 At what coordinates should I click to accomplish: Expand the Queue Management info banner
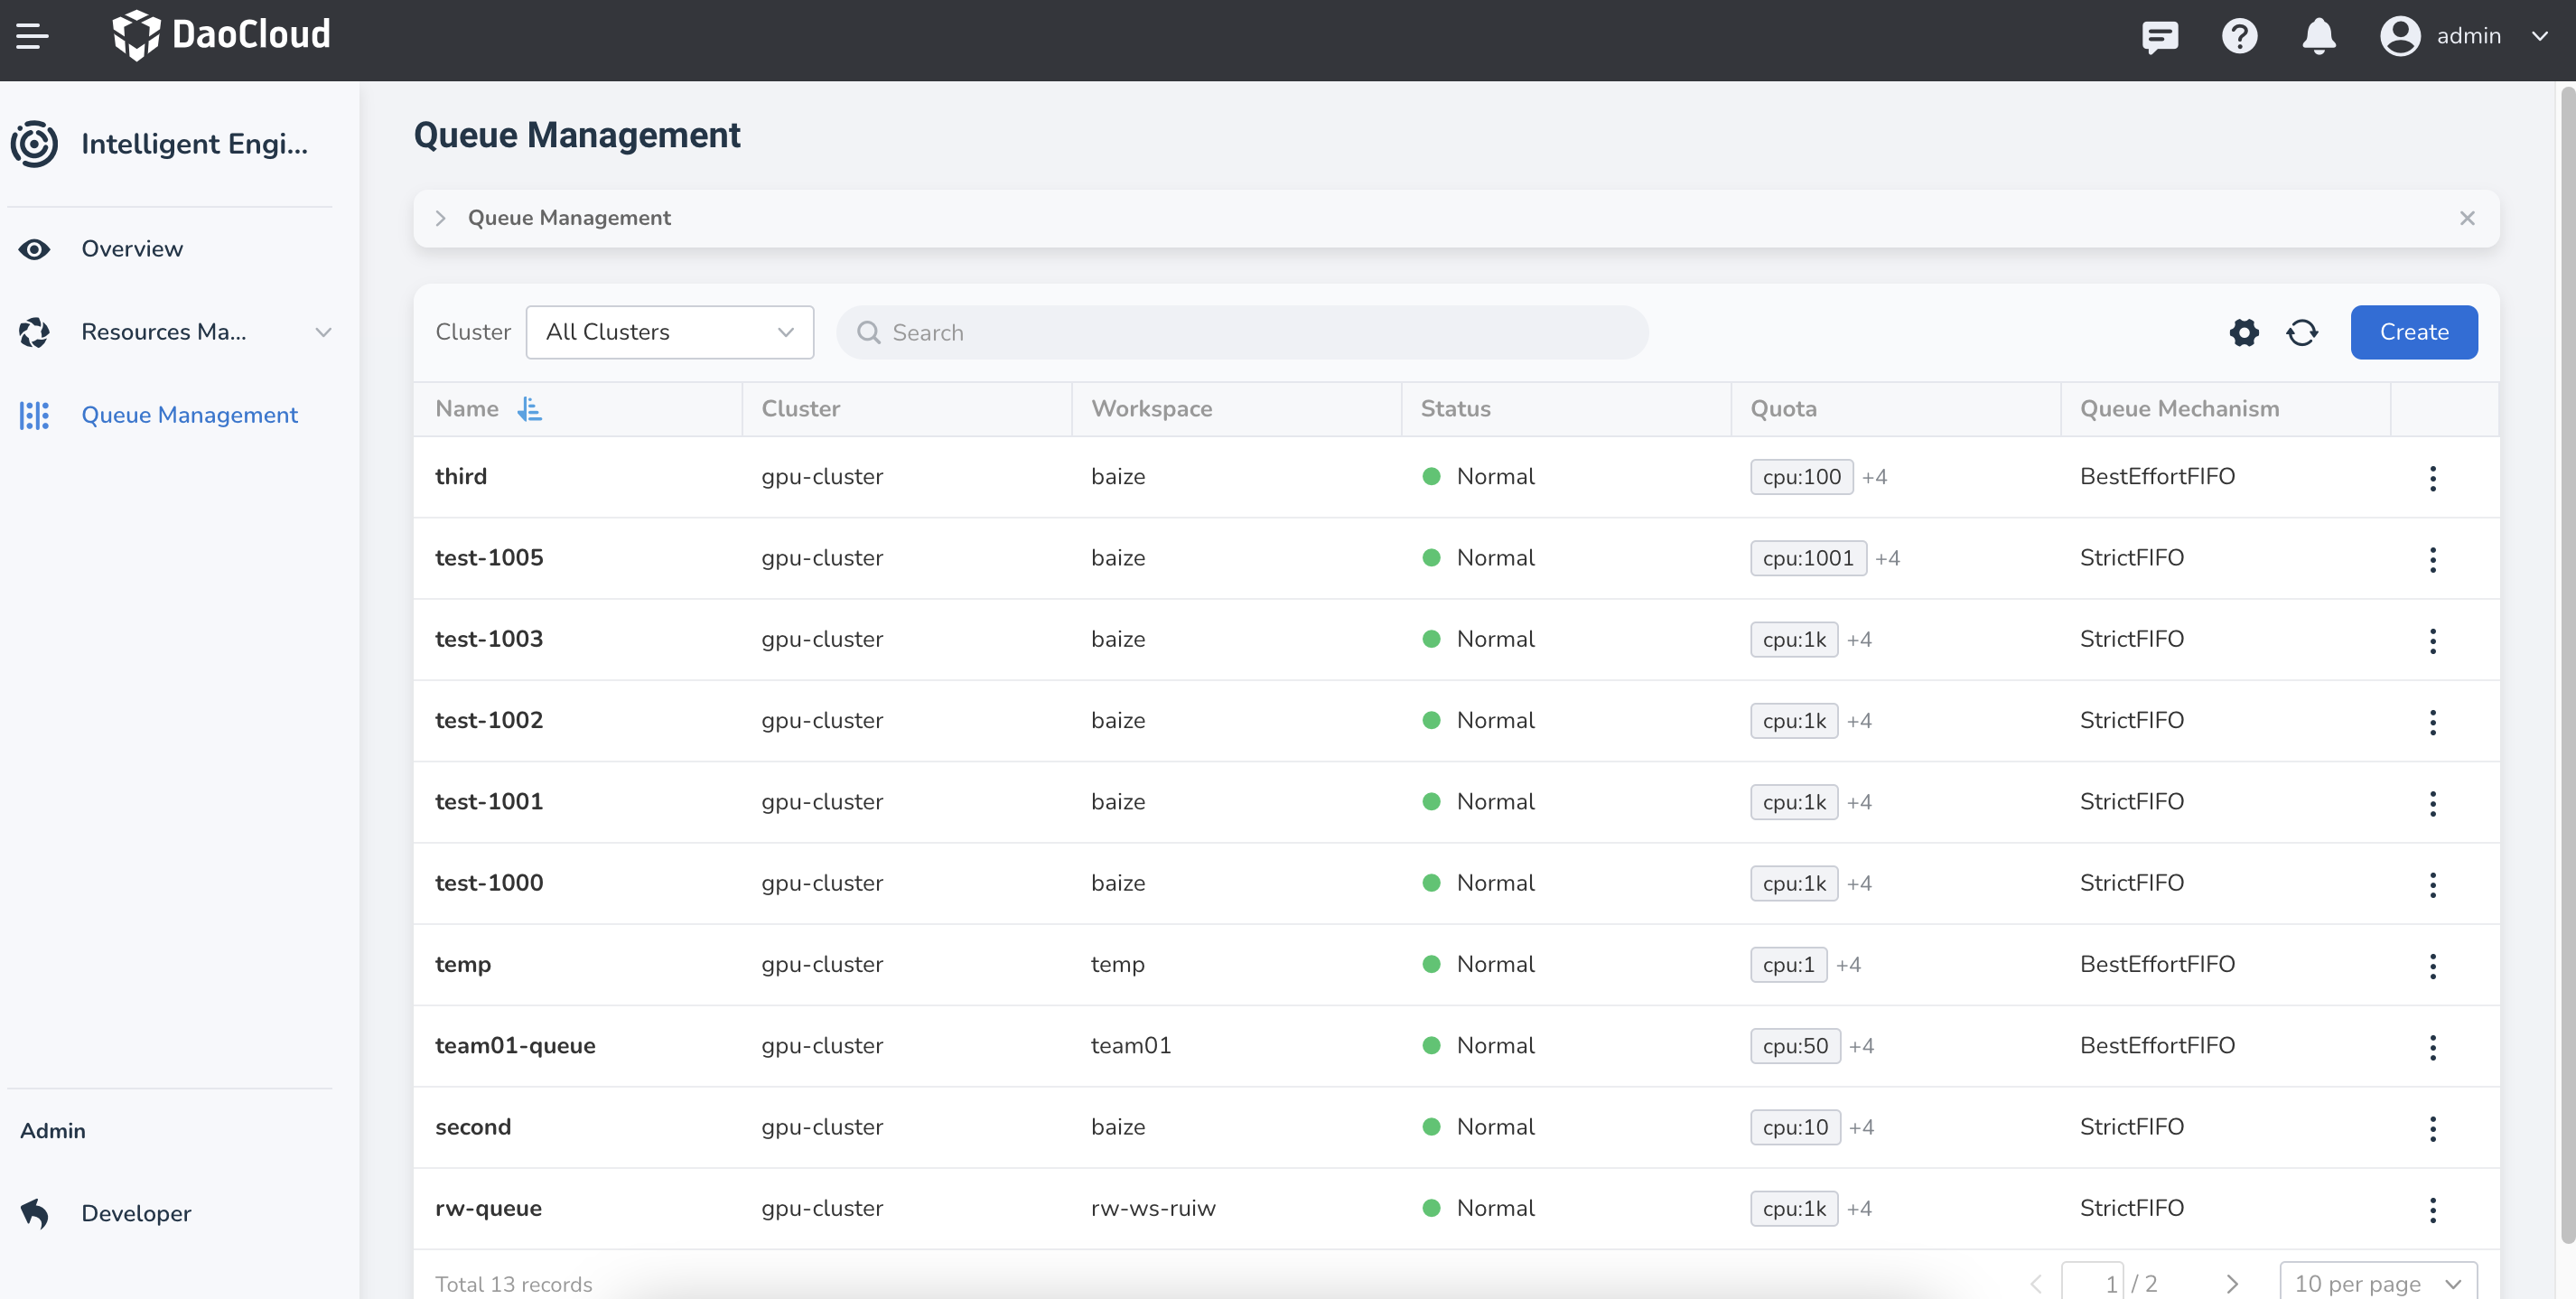[440, 218]
